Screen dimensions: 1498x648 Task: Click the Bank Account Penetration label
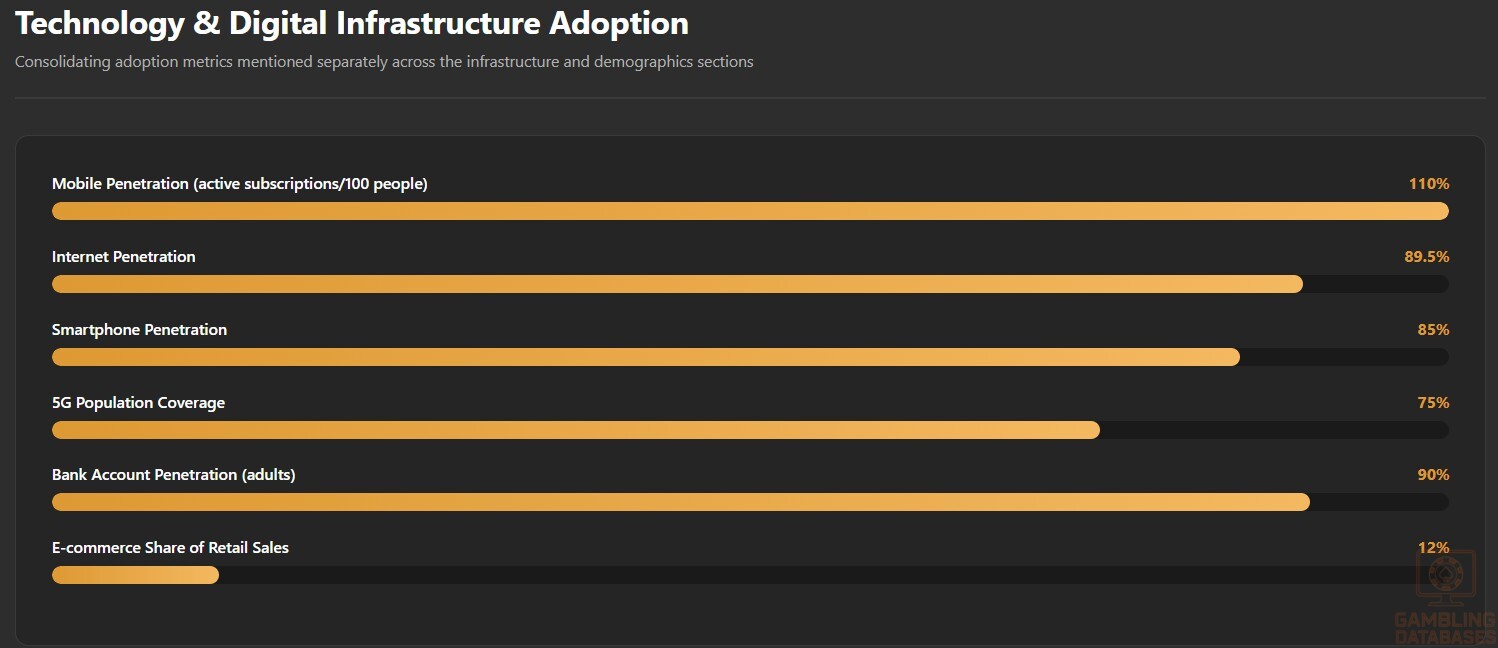coord(174,475)
